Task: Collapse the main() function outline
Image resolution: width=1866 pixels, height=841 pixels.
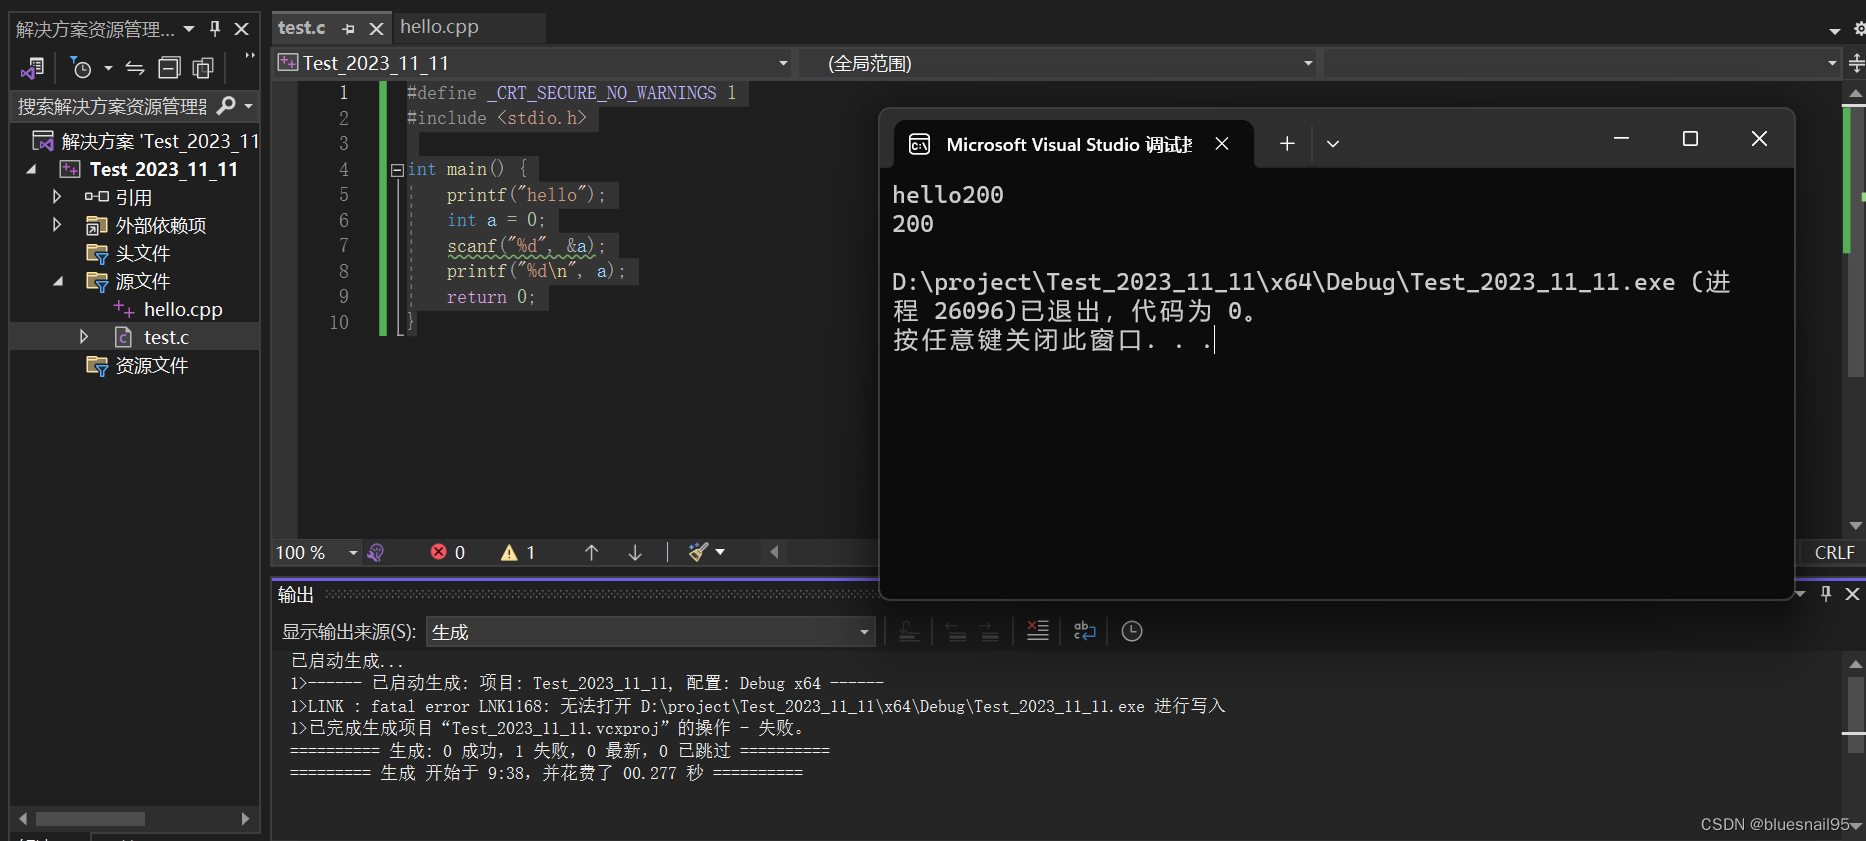Action: 397,170
